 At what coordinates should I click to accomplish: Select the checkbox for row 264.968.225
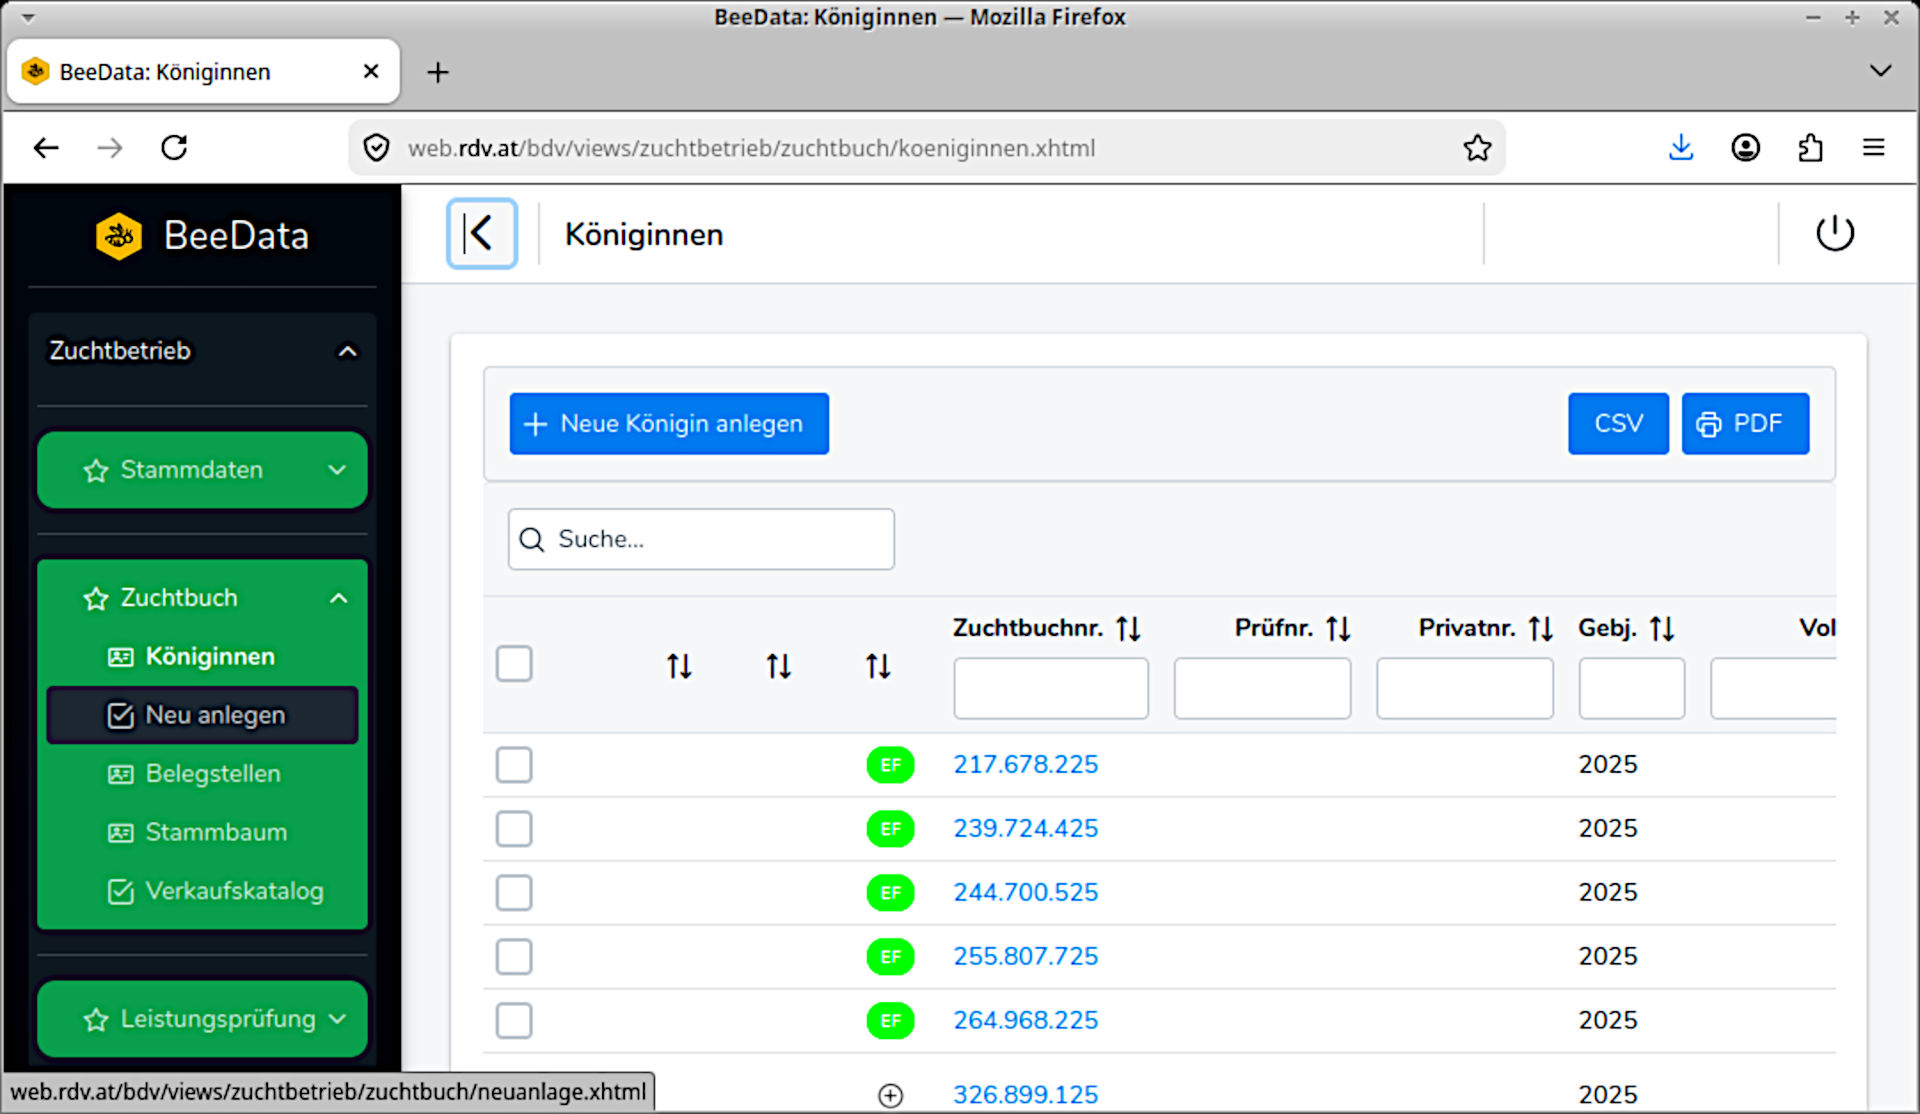click(x=514, y=1021)
